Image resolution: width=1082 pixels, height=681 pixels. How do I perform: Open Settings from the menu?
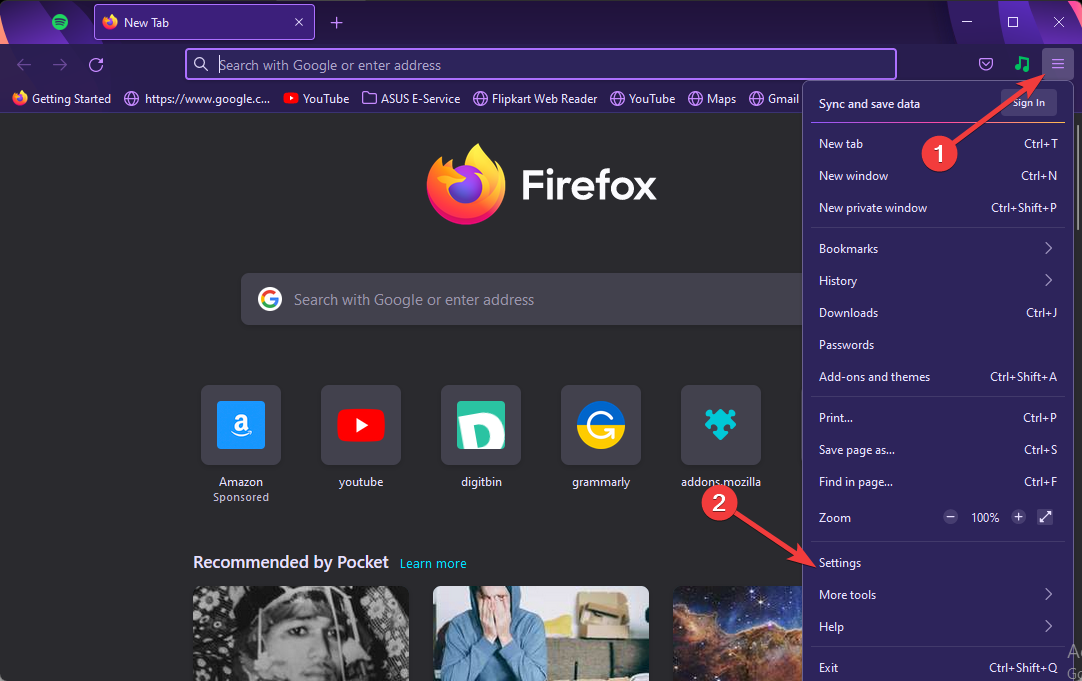[x=937, y=563]
